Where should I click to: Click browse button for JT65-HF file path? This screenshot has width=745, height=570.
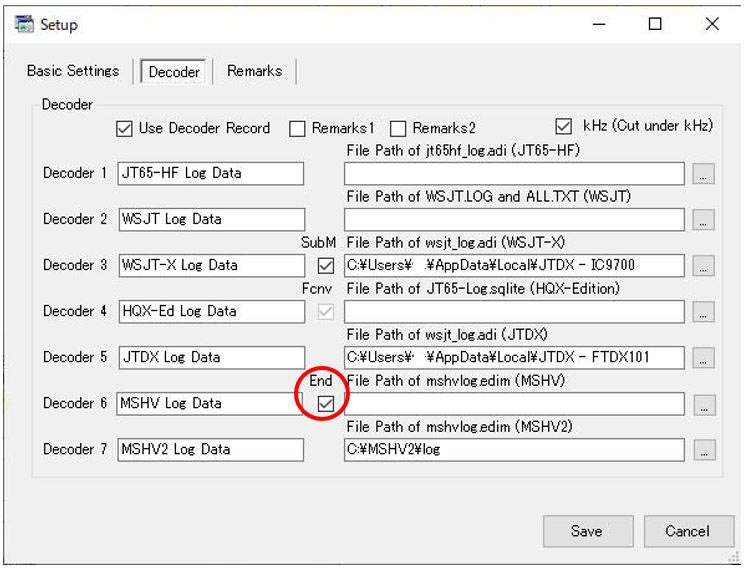(704, 174)
